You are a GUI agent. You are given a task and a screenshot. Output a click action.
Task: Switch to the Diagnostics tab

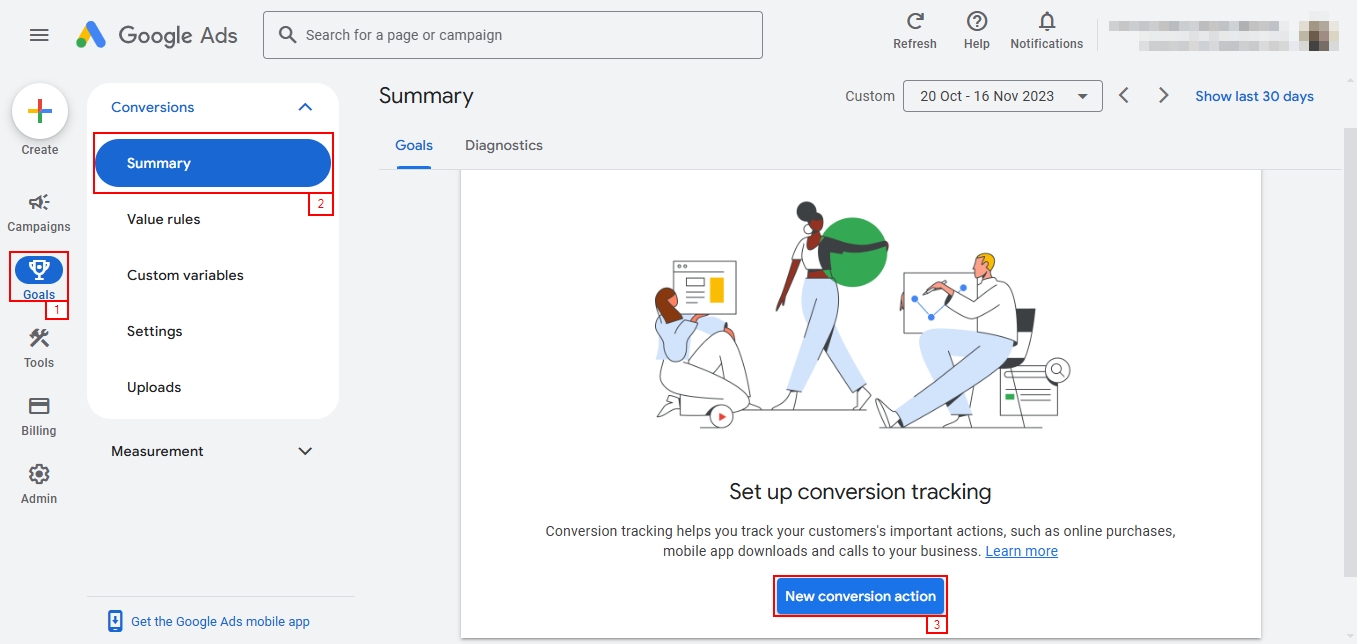pos(503,146)
